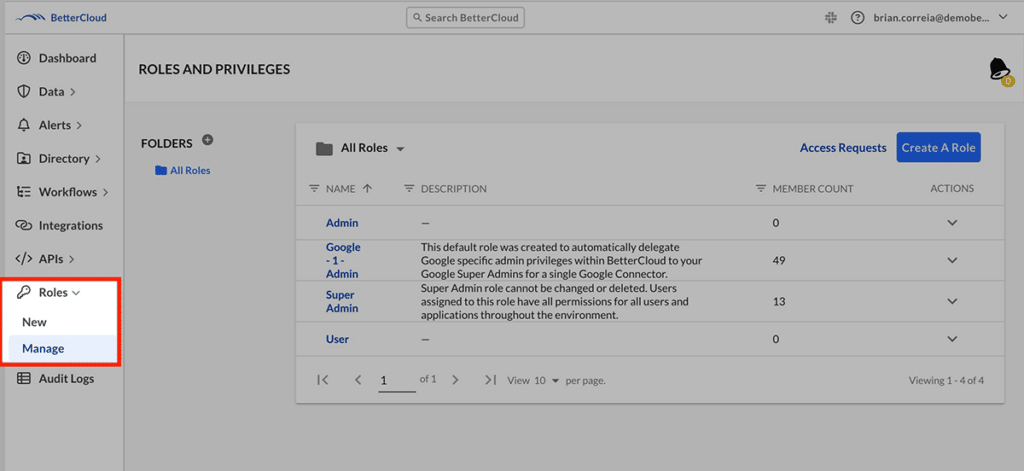Click the Integrations link icon
Image resolution: width=1024 pixels, height=471 pixels.
[24, 225]
